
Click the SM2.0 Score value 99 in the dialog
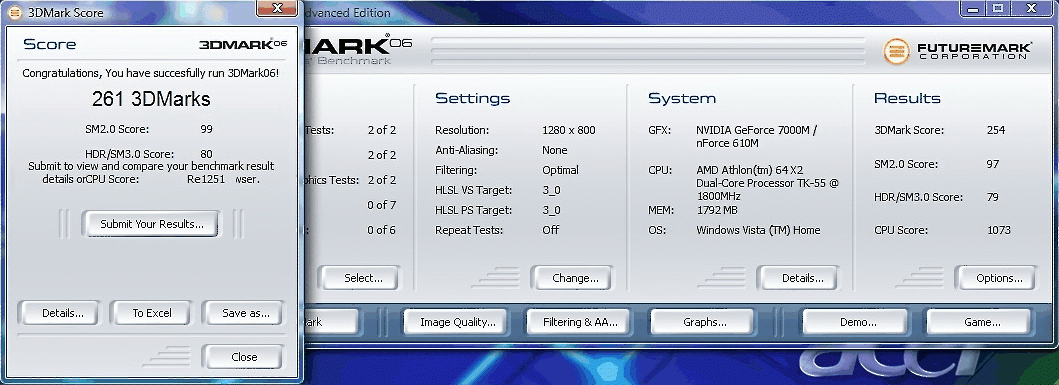pyautogui.click(x=207, y=128)
